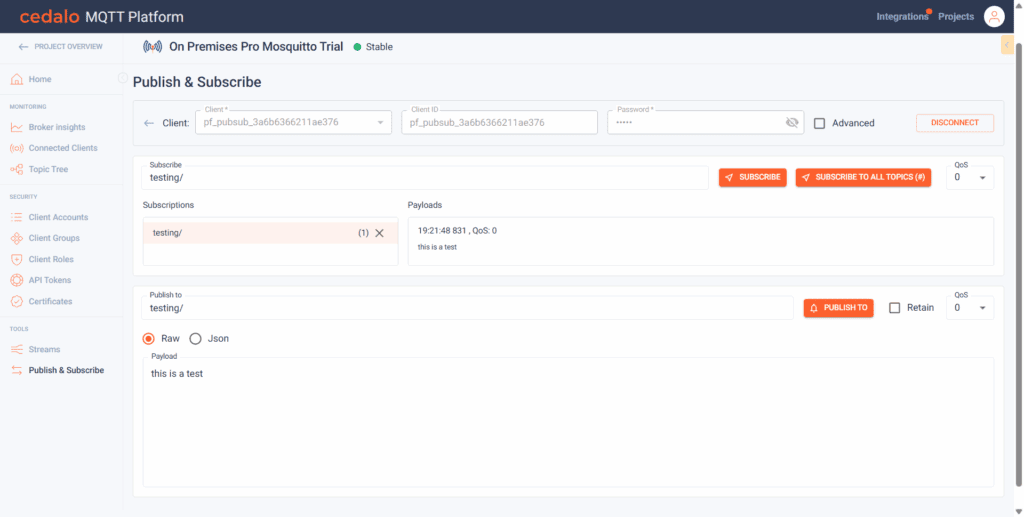This screenshot has width=1024, height=517.
Task: Enable the Advanced checkbox
Action: point(820,123)
